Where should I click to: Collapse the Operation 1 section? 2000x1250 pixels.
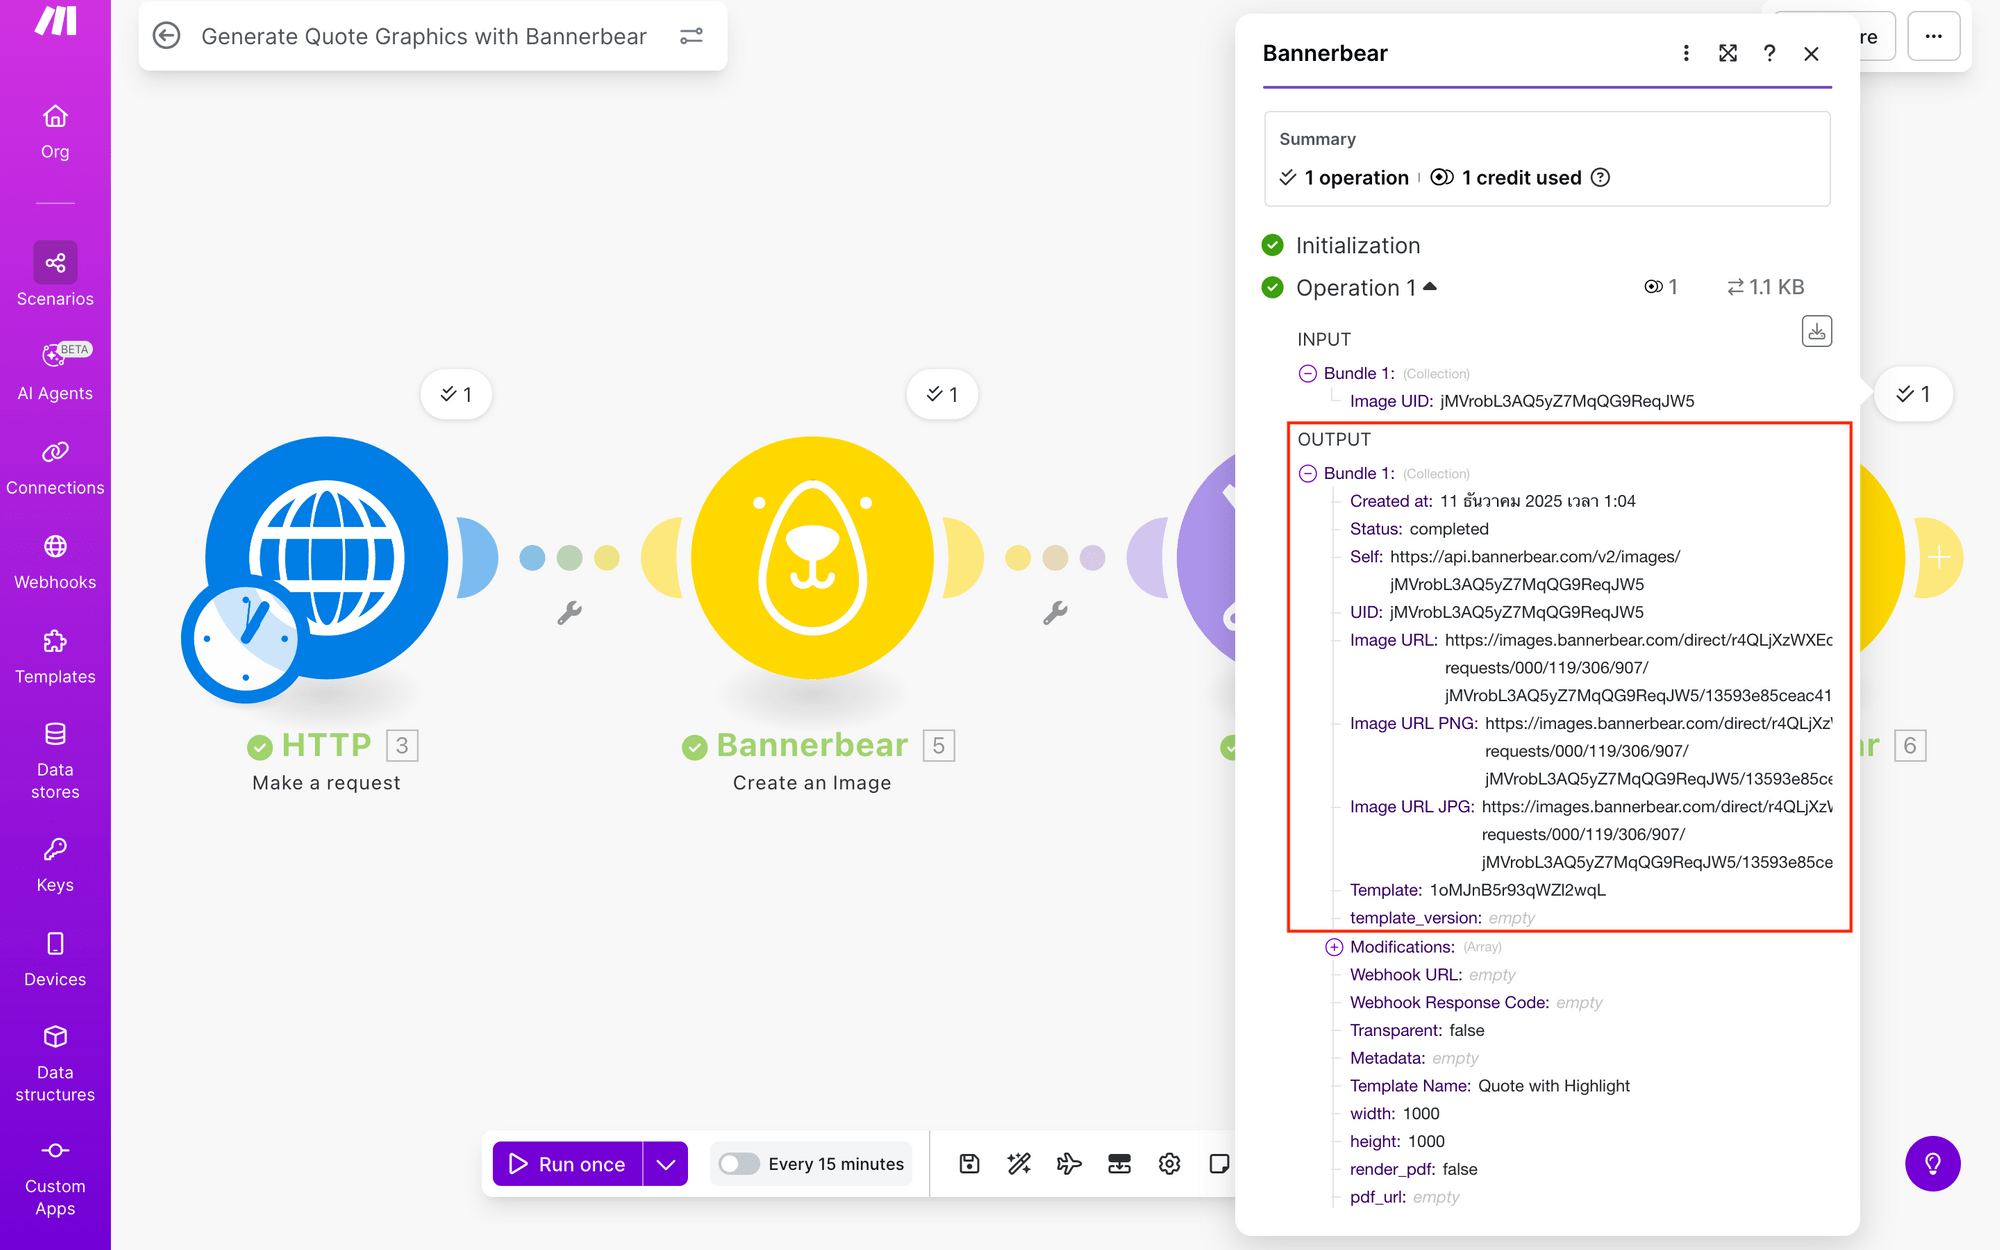coord(1430,286)
